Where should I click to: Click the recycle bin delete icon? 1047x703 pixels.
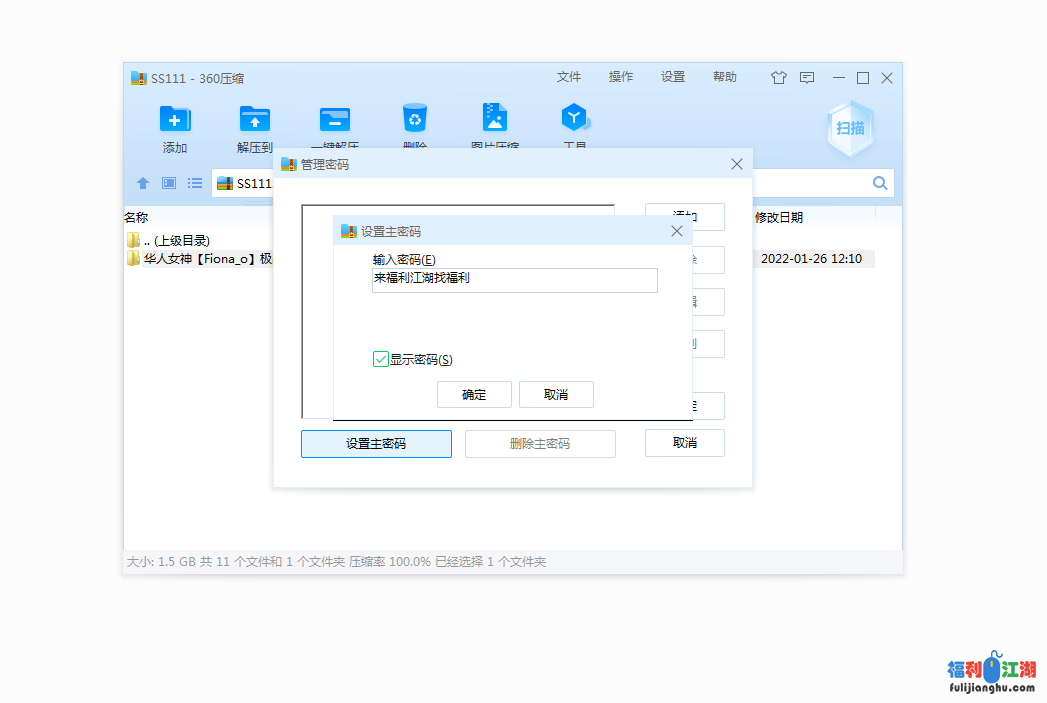point(414,119)
